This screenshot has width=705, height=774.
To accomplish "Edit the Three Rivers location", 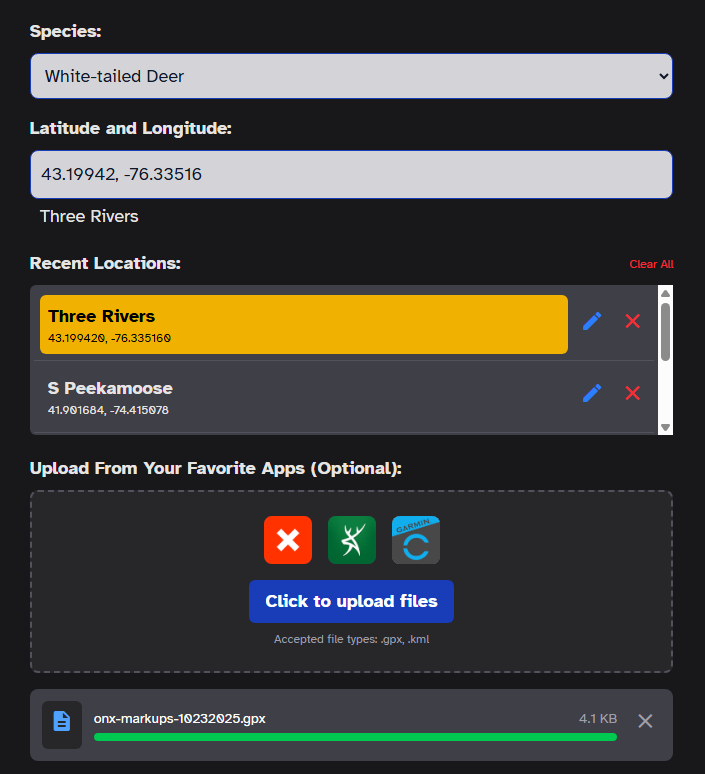I will pyautogui.click(x=592, y=321).
